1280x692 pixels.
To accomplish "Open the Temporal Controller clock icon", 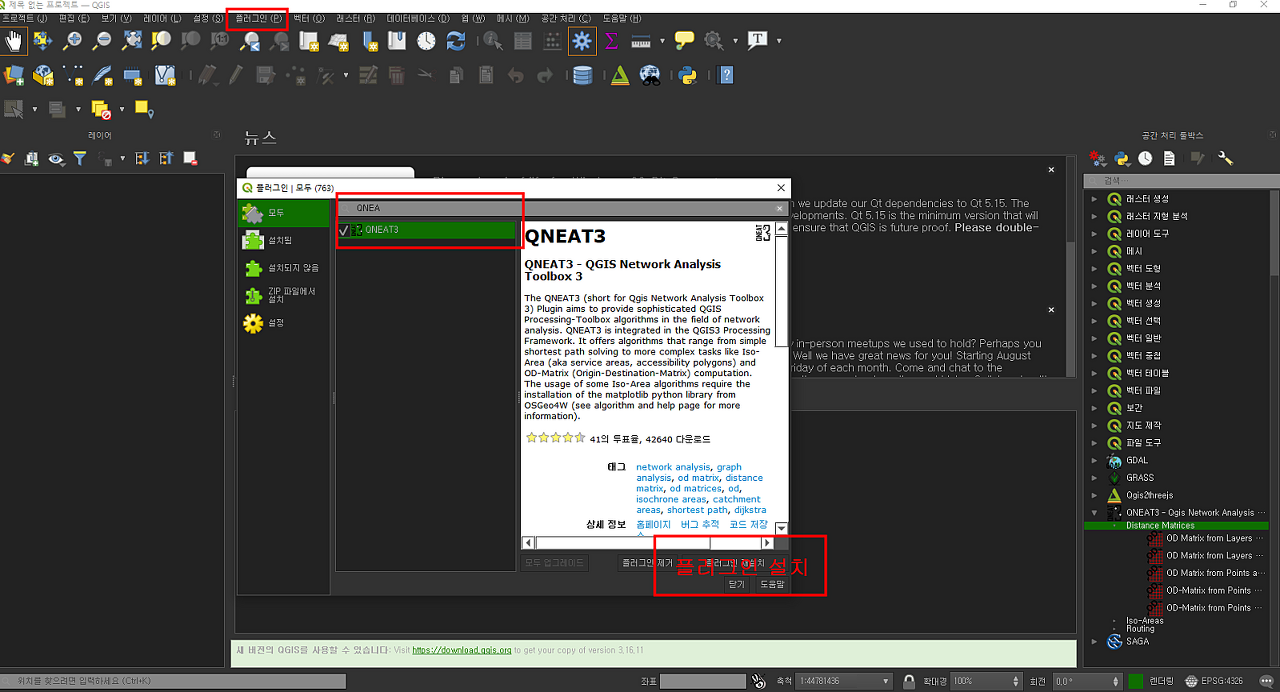I will tap(427, 41).
